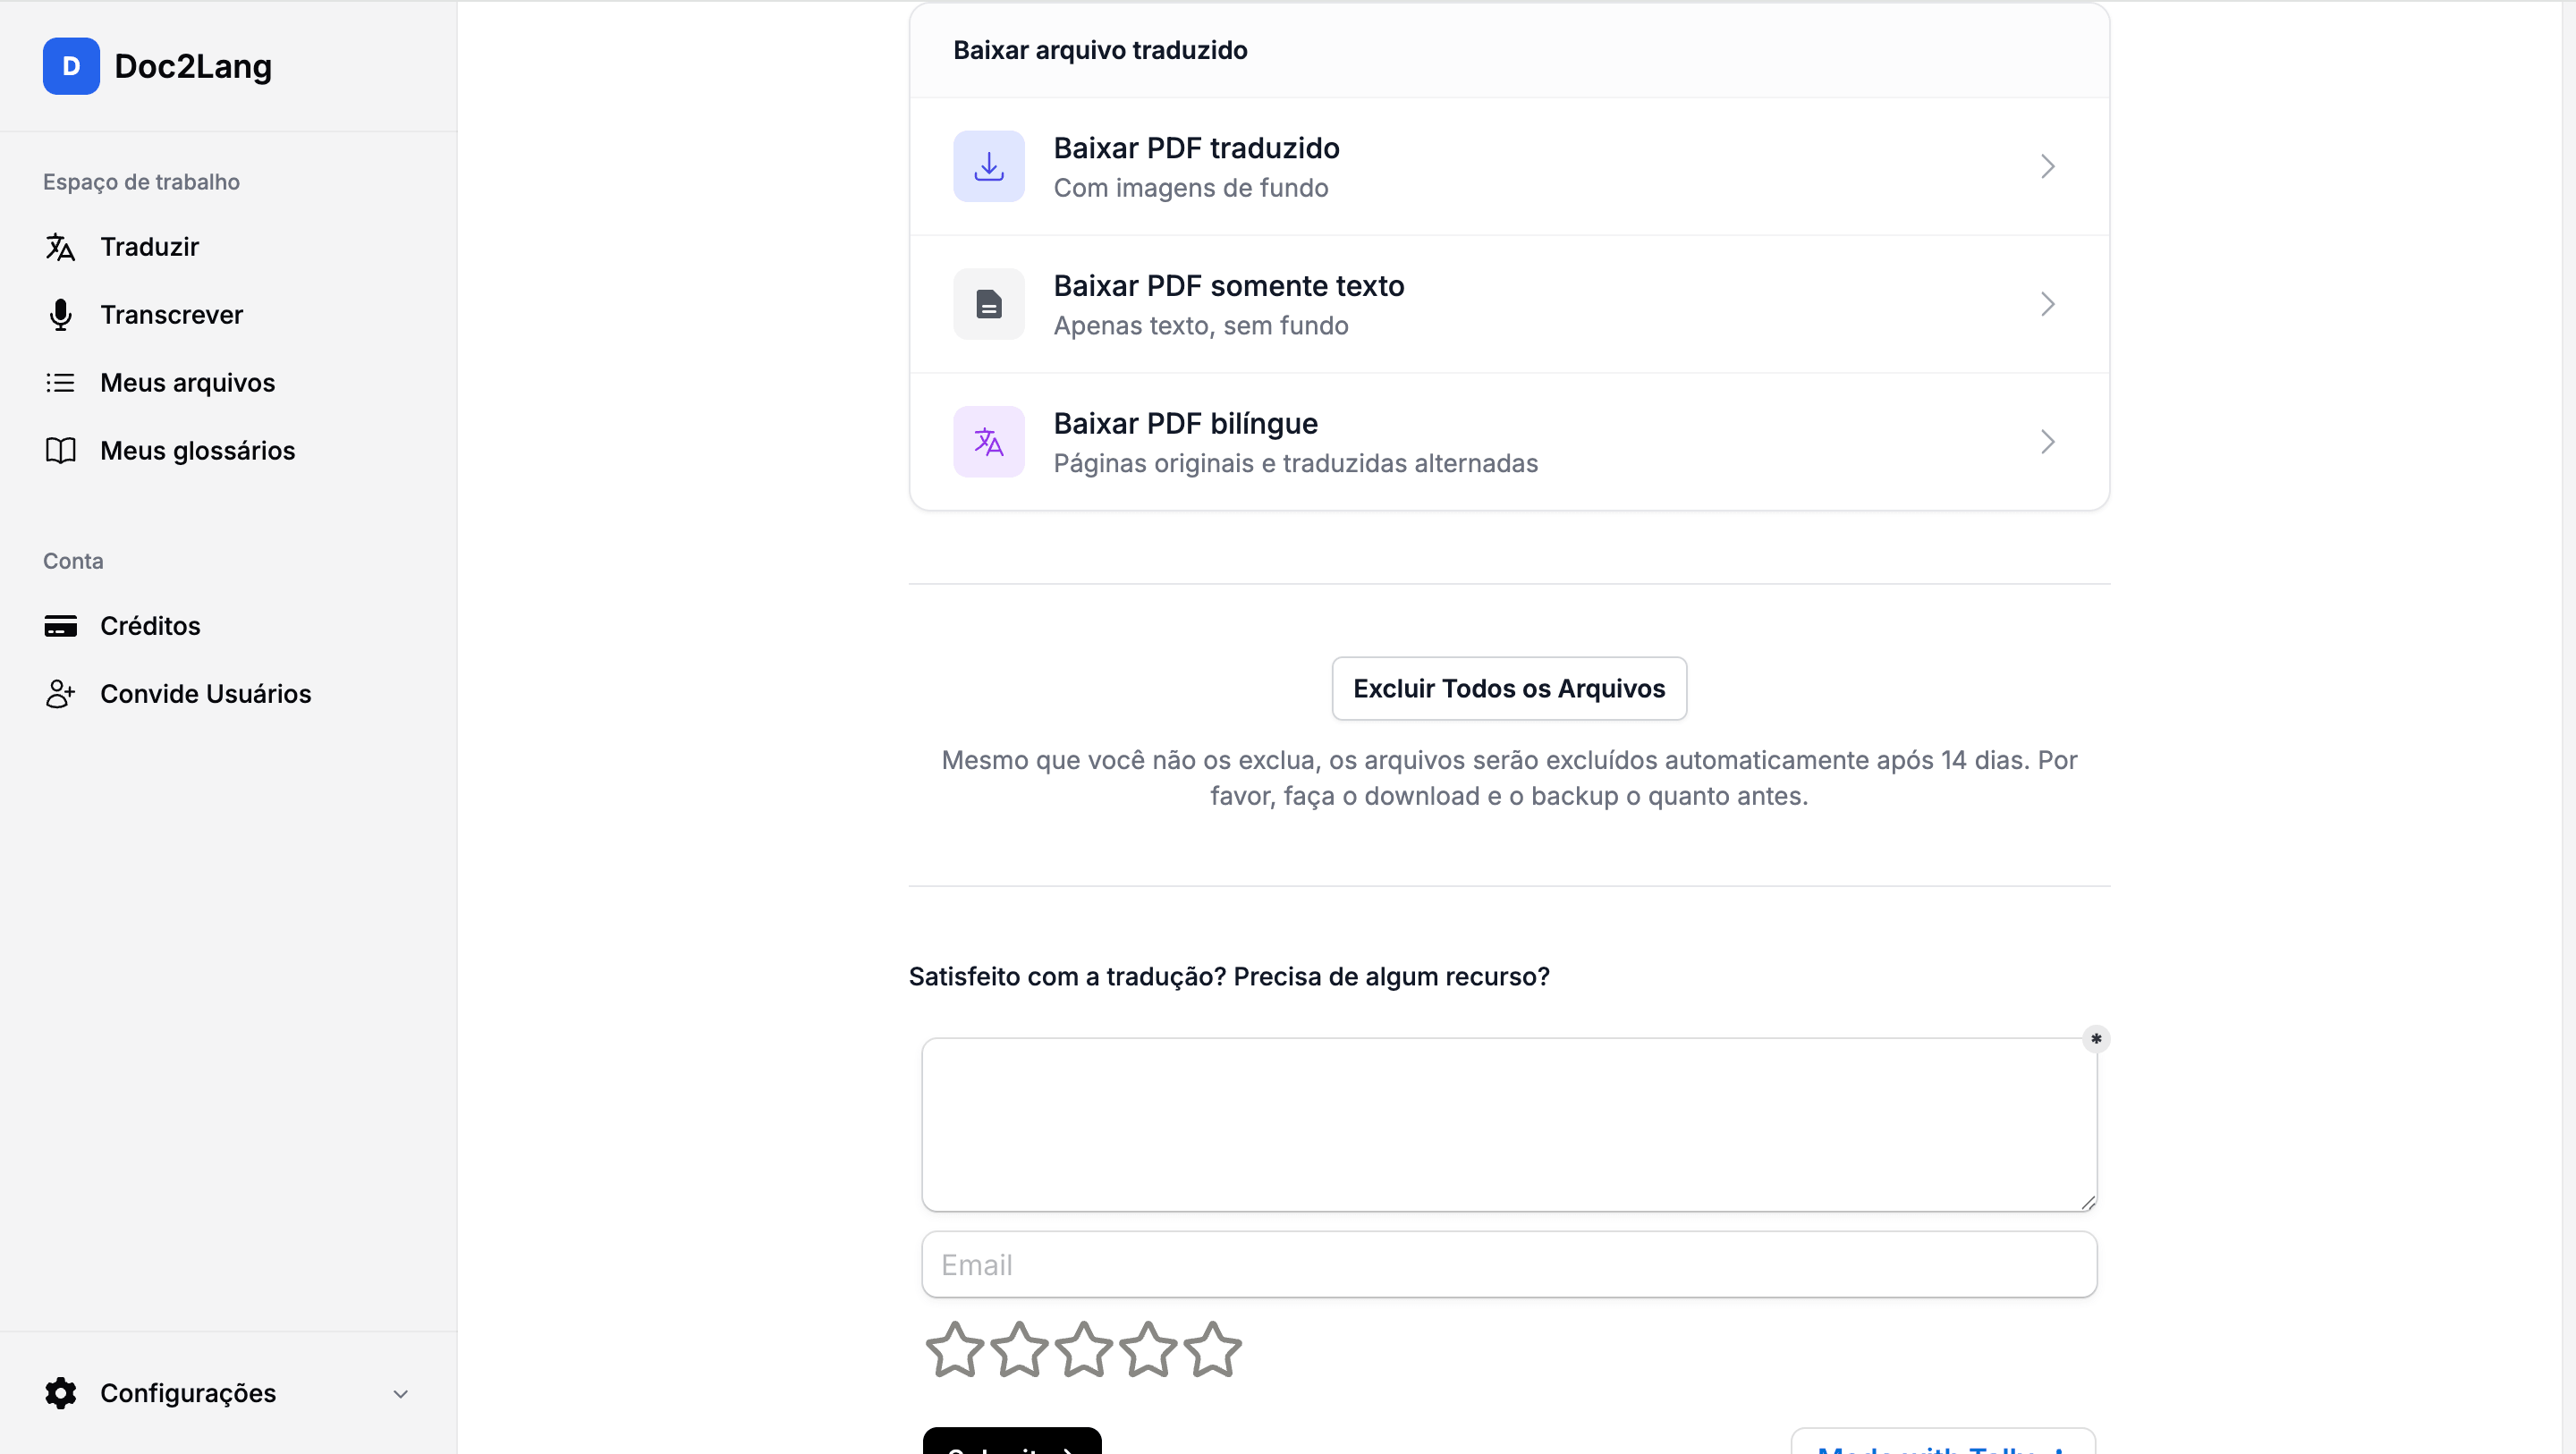Click the Configurações gear icon
The width and height of the screenshot is (2576, 1454).
pos(61,1393)
